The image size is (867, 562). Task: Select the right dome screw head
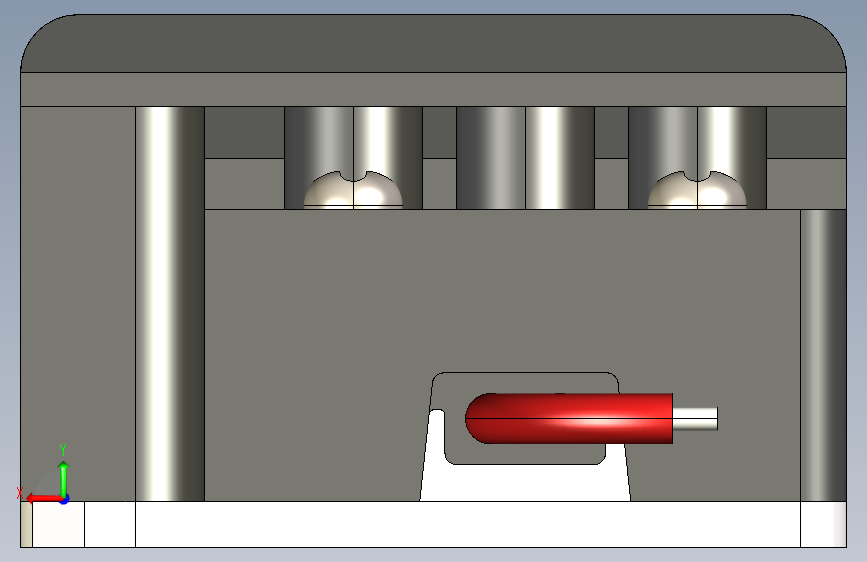(697, 190)
